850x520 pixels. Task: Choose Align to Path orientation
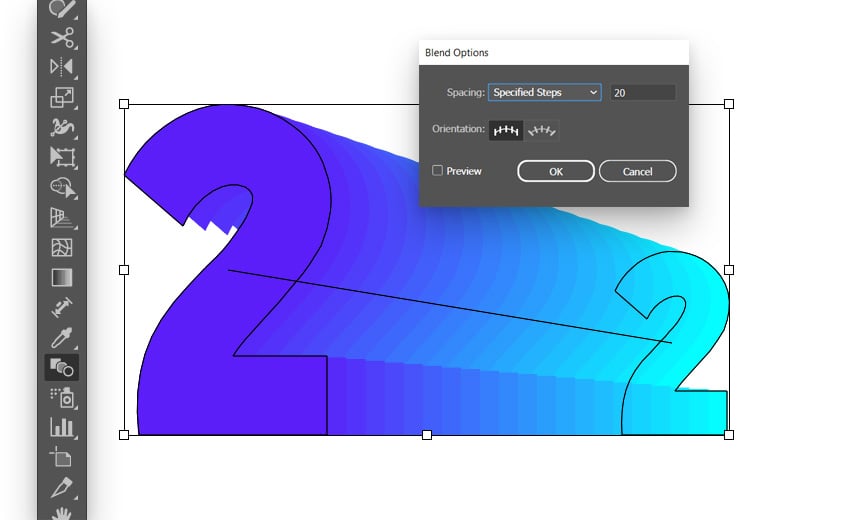coord(542,131)
